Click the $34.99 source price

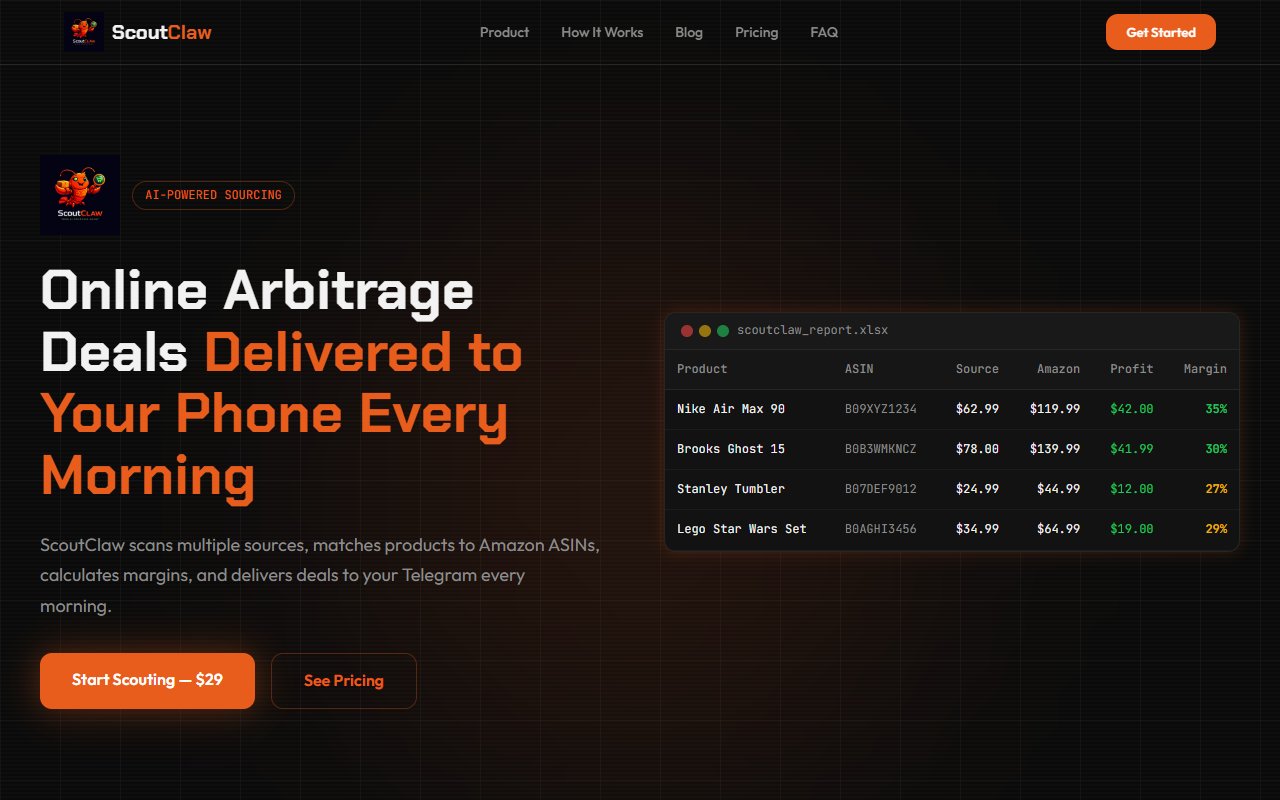tap(977, 529)
